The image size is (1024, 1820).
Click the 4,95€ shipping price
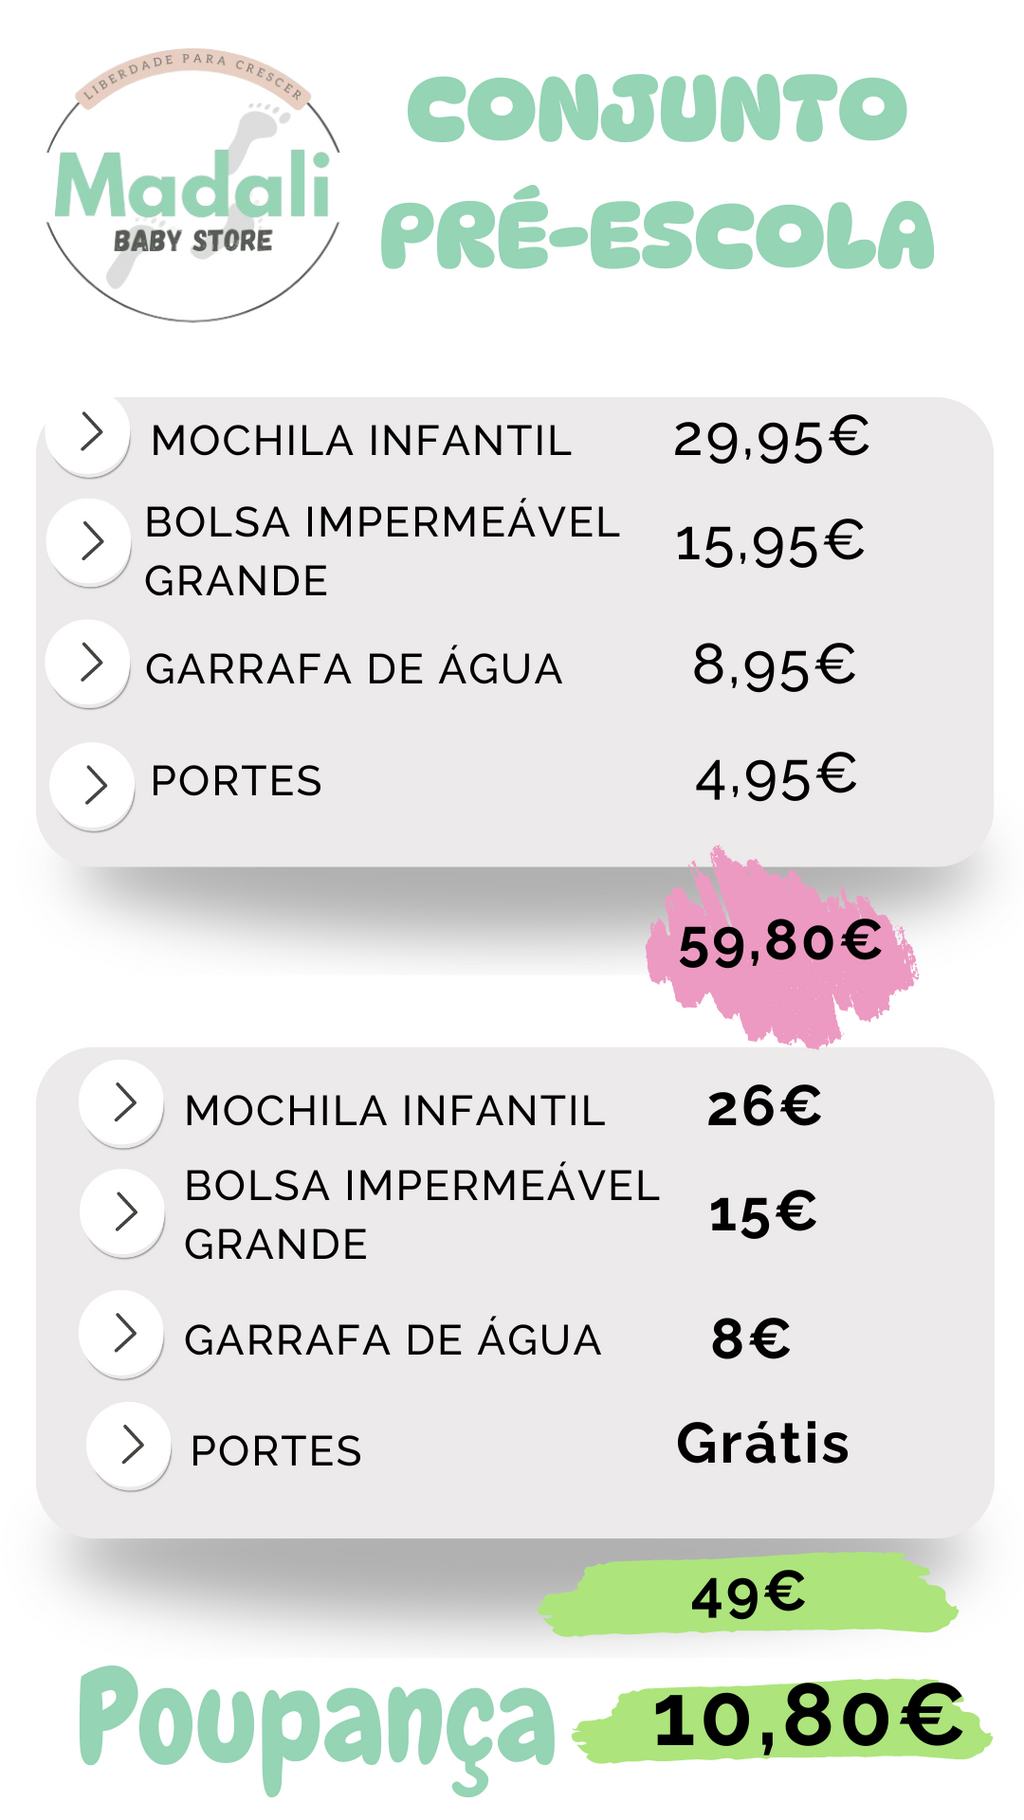[776, 778]
